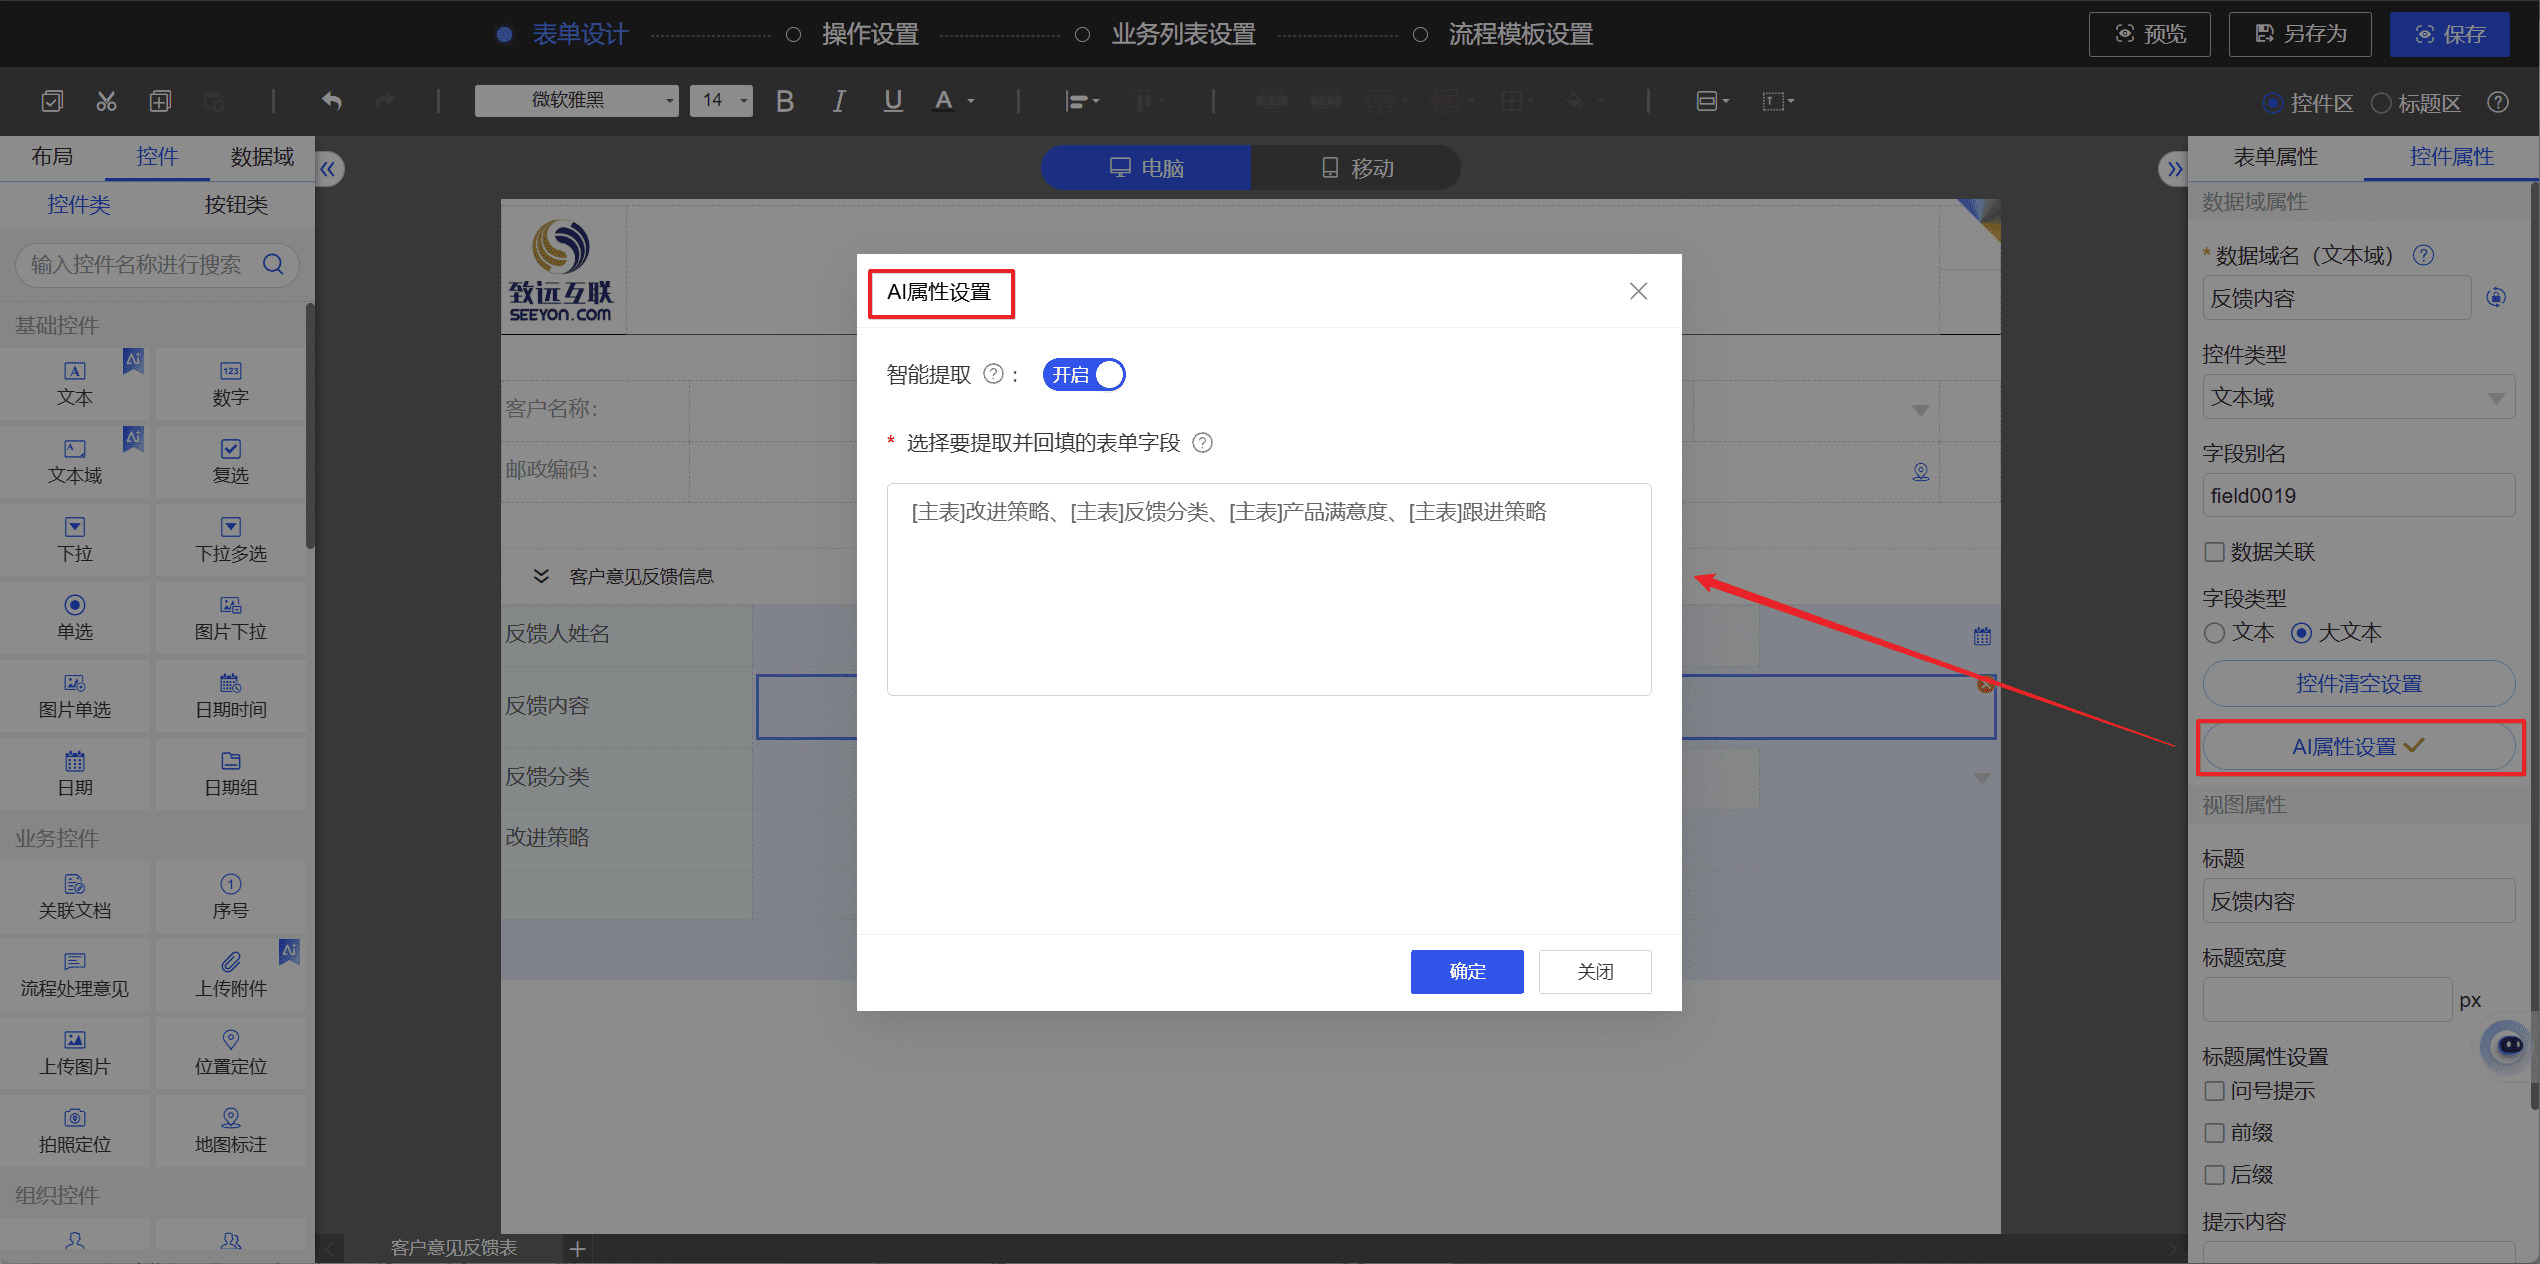The image size is (2540, 1264).
Task: Collapse the left control panel
Action: [329, 169]
